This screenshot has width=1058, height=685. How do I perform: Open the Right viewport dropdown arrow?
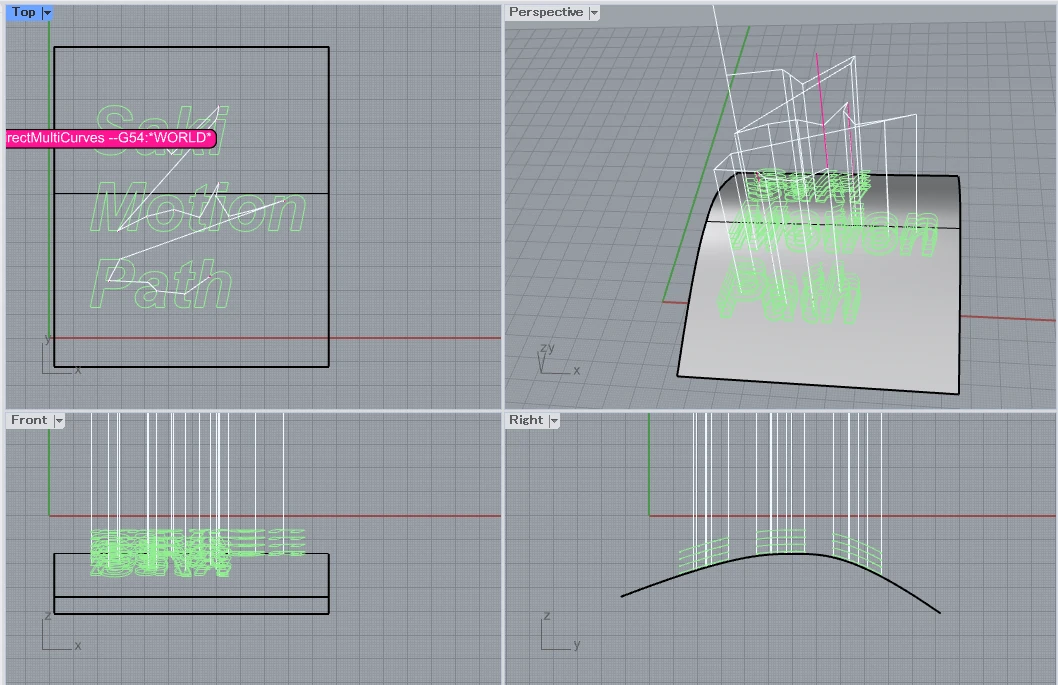point(554,420)
